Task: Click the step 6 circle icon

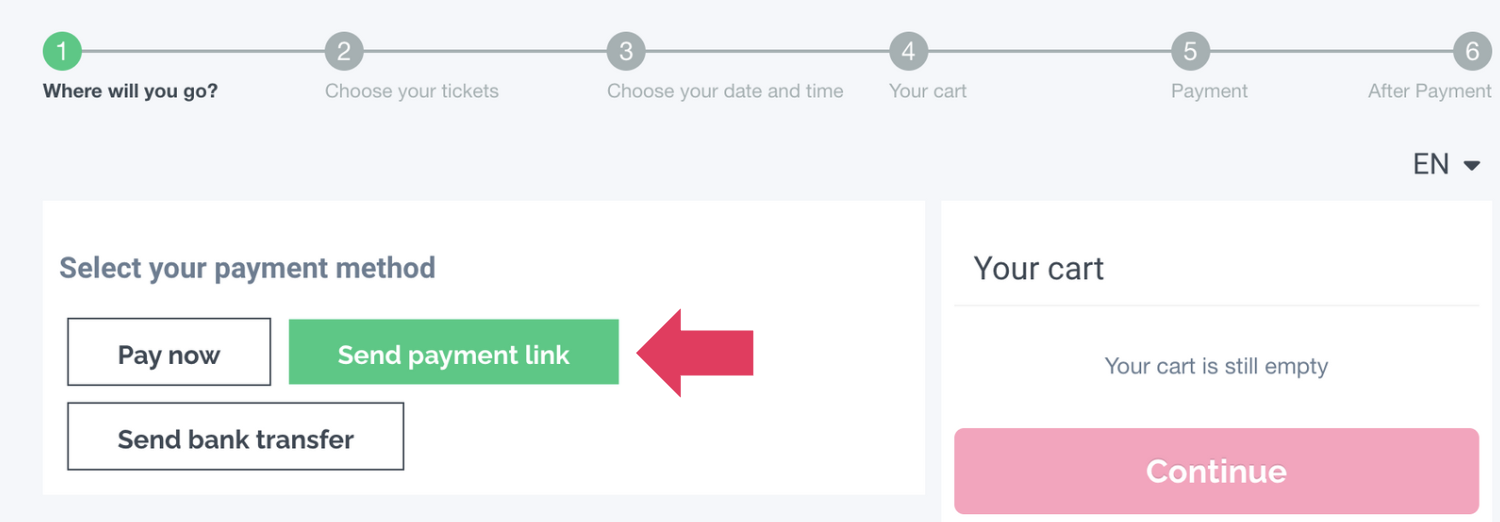Action: (1472, 52)
